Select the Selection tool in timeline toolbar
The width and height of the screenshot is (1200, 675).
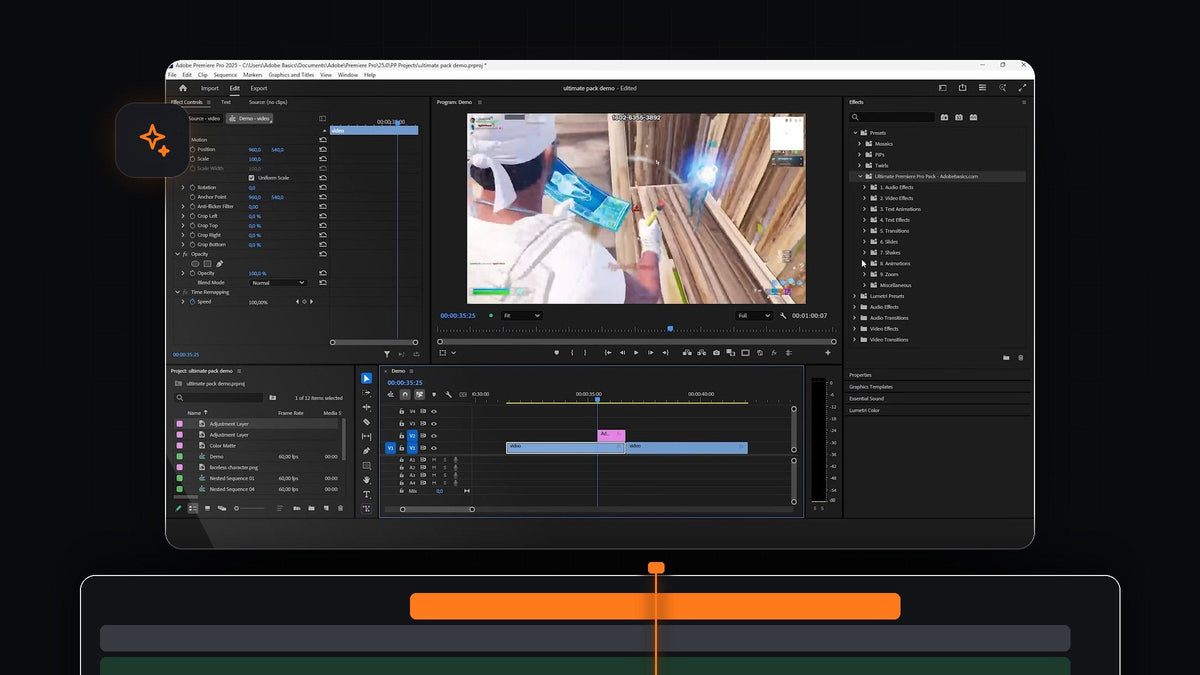tap(366, 378)
